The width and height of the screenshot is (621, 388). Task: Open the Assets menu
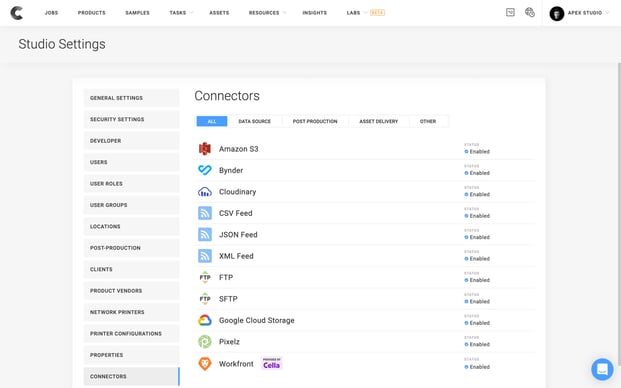coord(219,13)
